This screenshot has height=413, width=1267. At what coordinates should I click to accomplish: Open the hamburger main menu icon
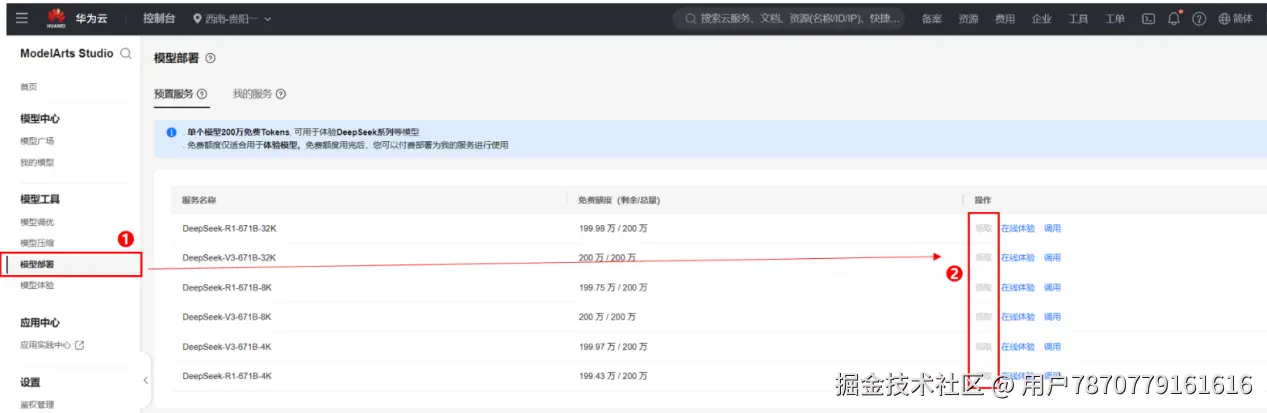pos(20,18)
